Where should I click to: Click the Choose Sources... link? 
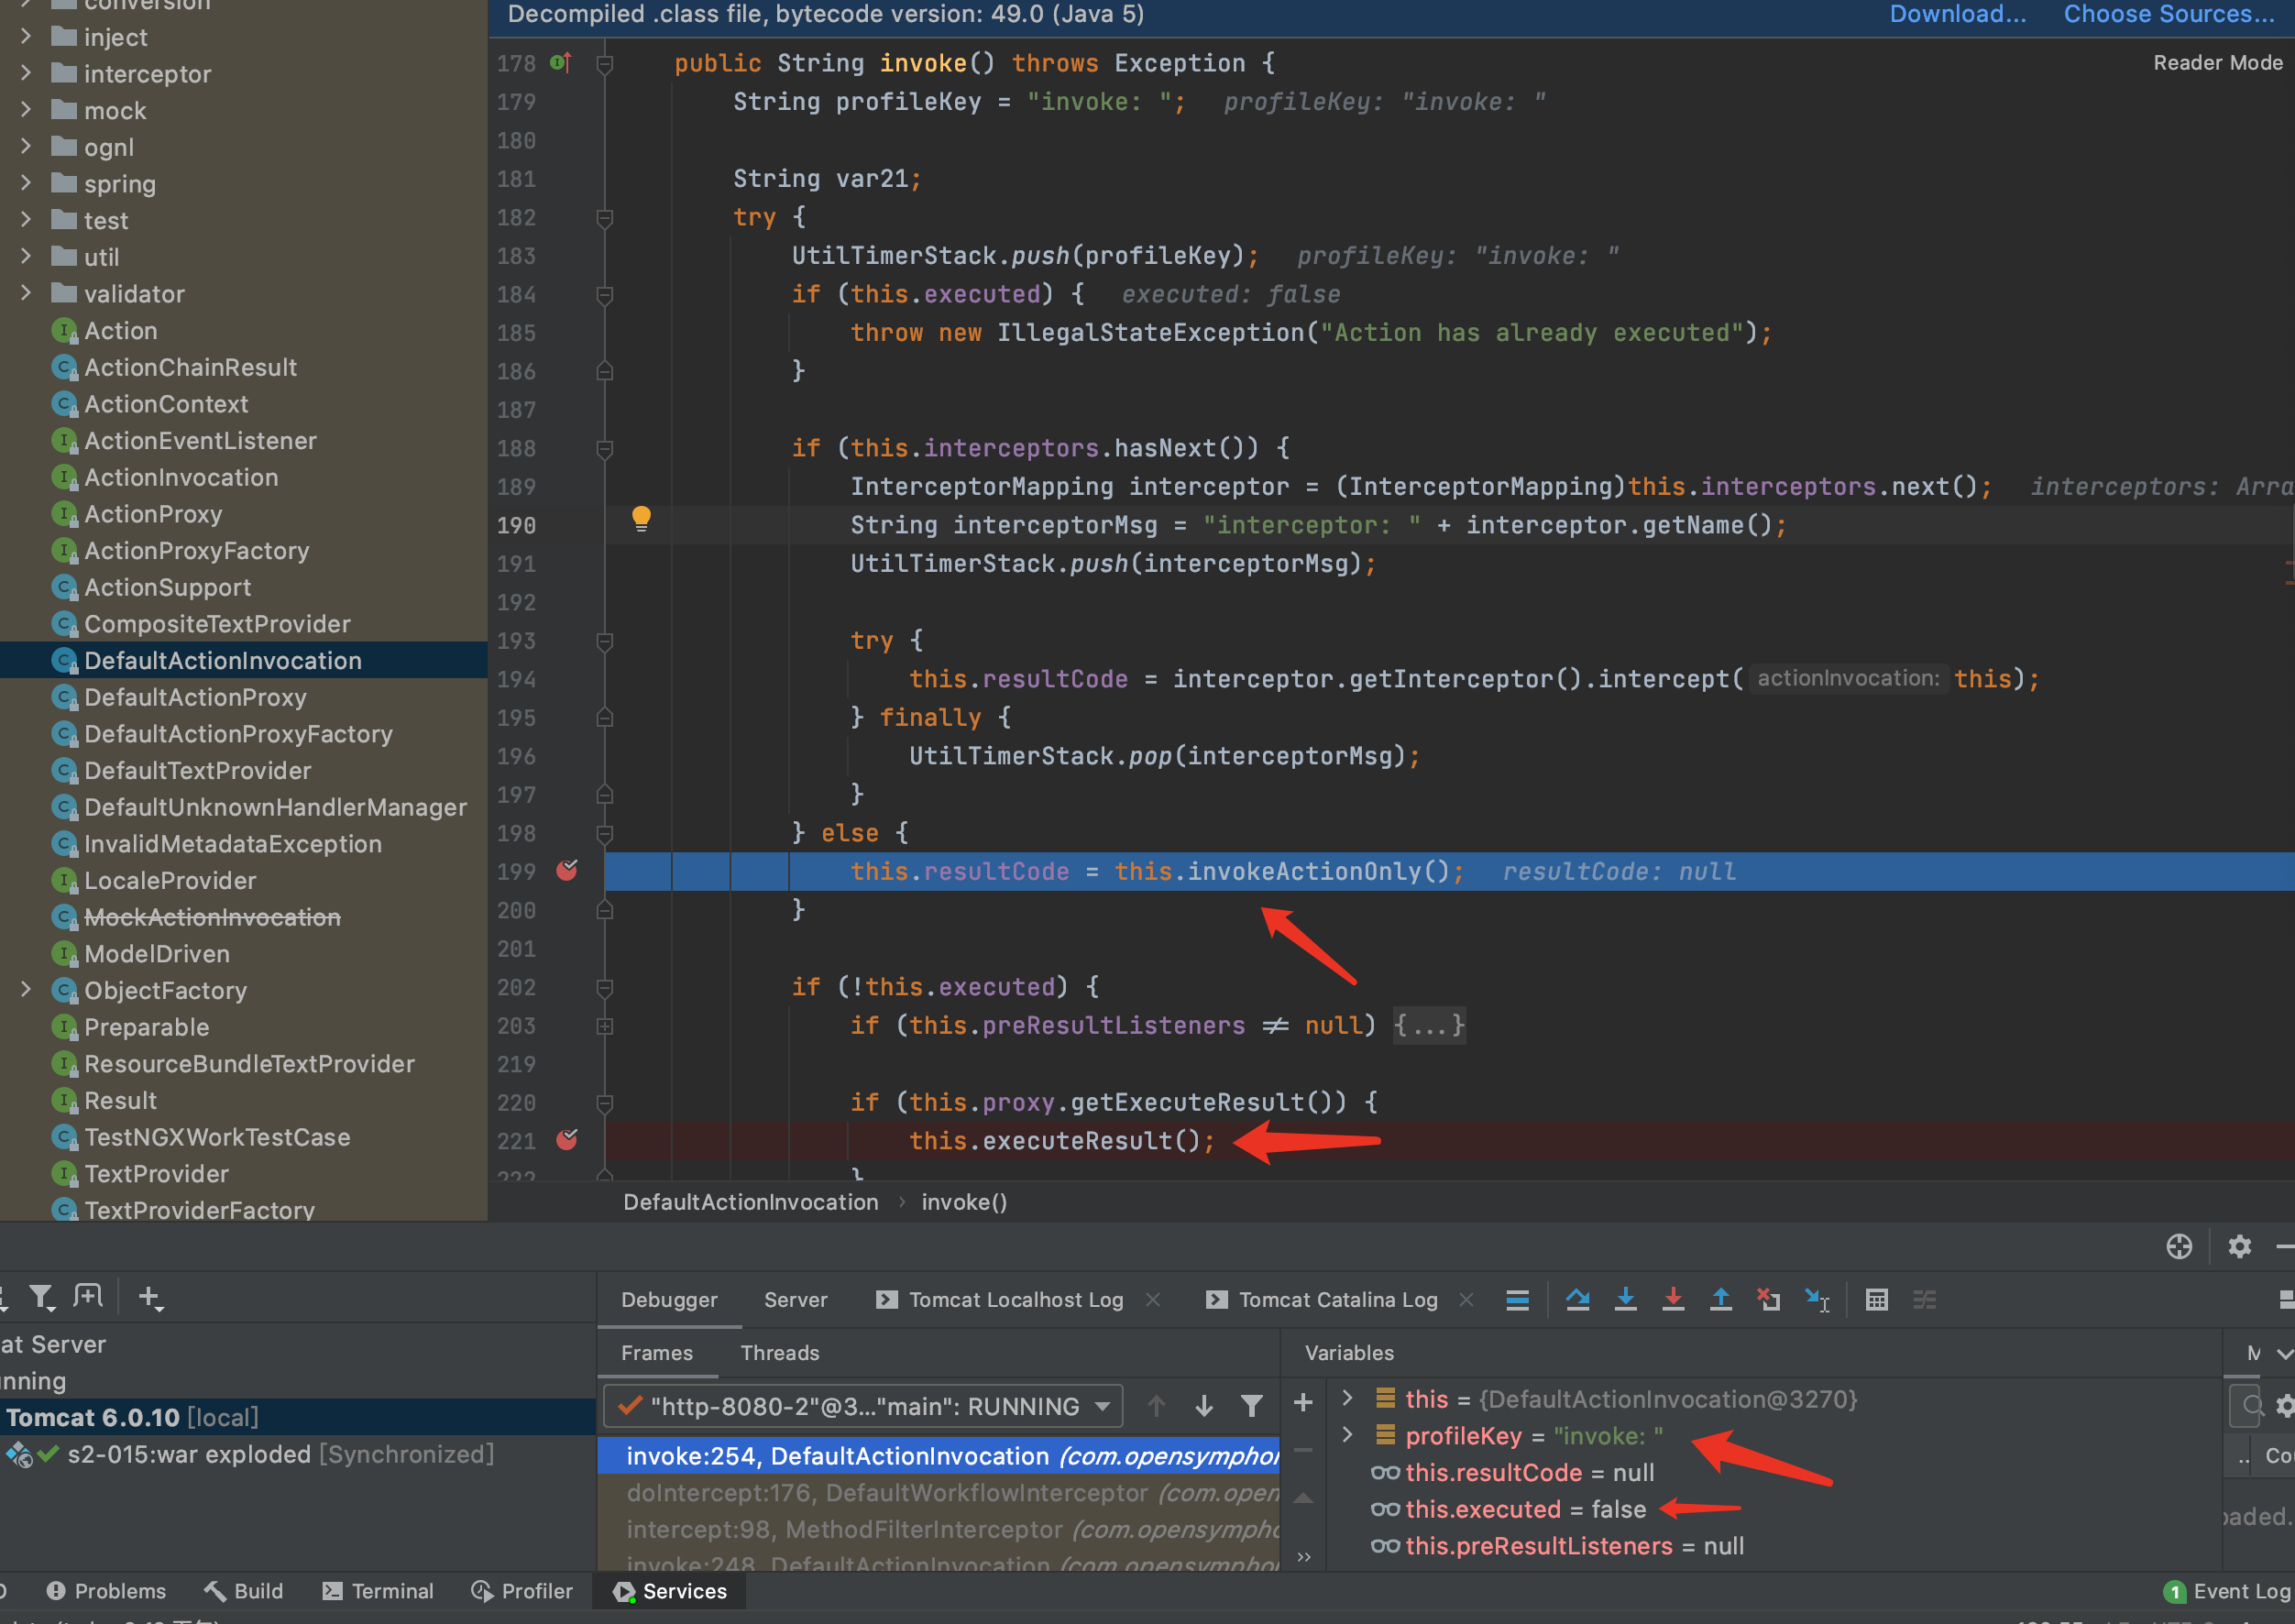click(x=2169, y=14)
